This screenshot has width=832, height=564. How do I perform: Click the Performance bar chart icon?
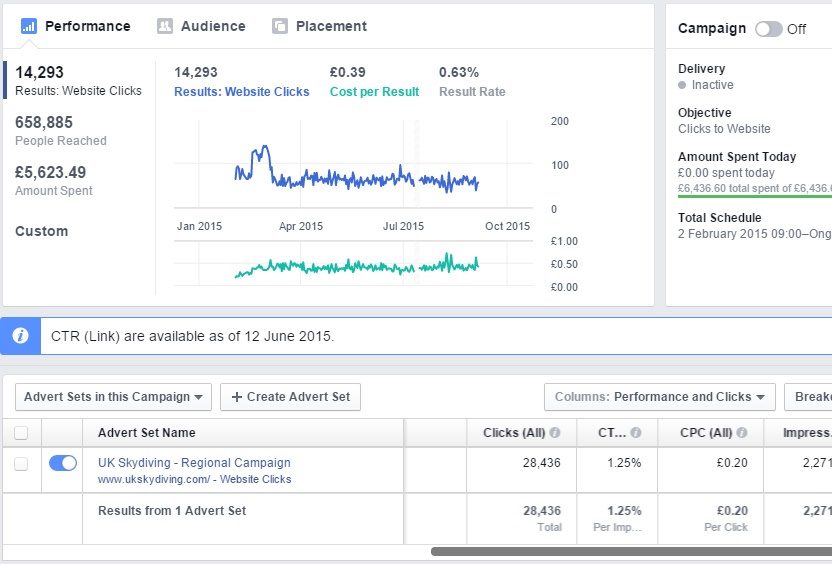(29, 27)
